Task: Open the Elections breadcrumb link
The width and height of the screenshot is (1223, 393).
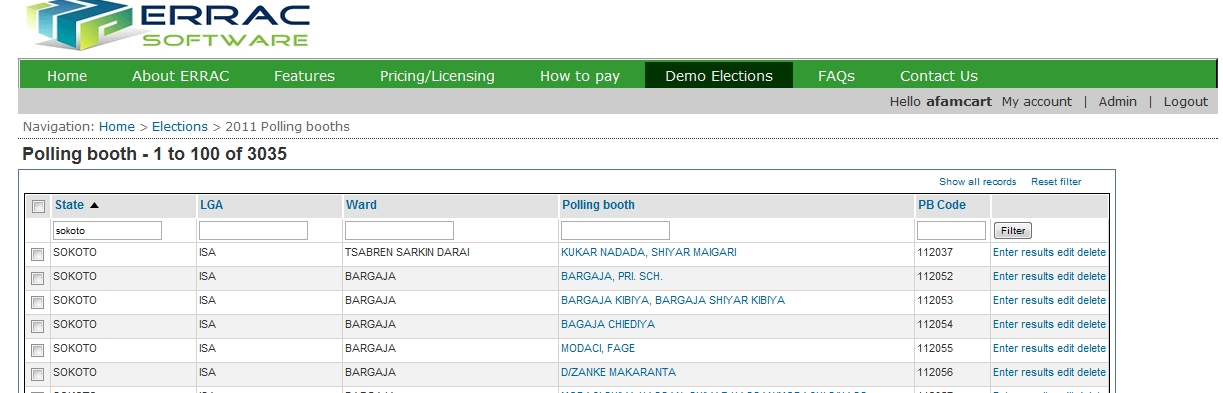Action: click(180, 127)
